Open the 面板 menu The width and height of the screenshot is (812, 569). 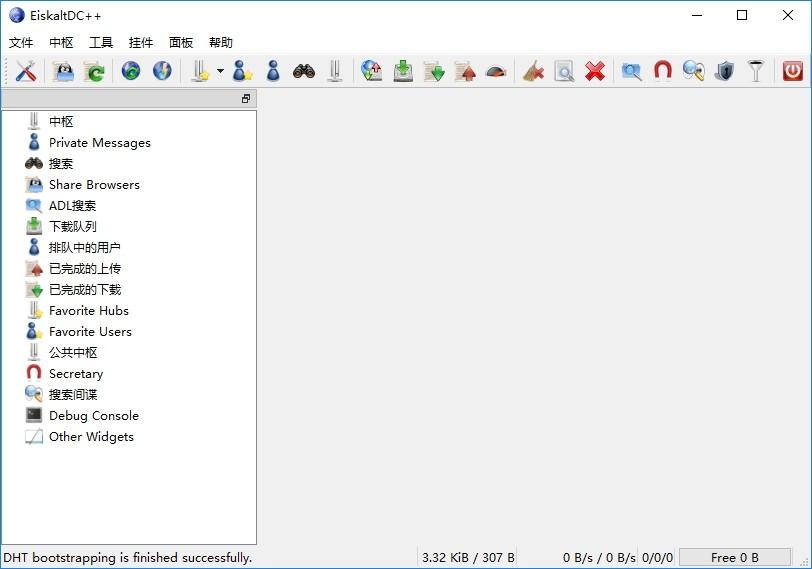coord(181,42)
